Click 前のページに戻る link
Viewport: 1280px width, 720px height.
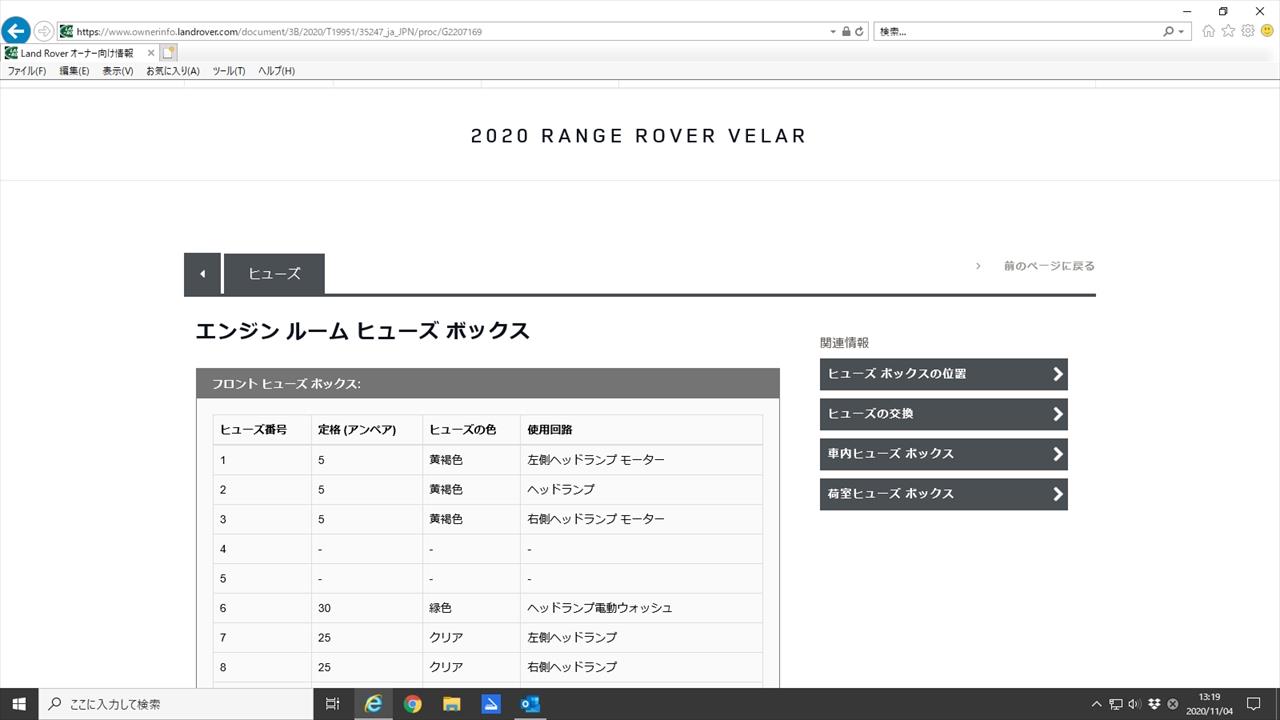[1049, 266]
